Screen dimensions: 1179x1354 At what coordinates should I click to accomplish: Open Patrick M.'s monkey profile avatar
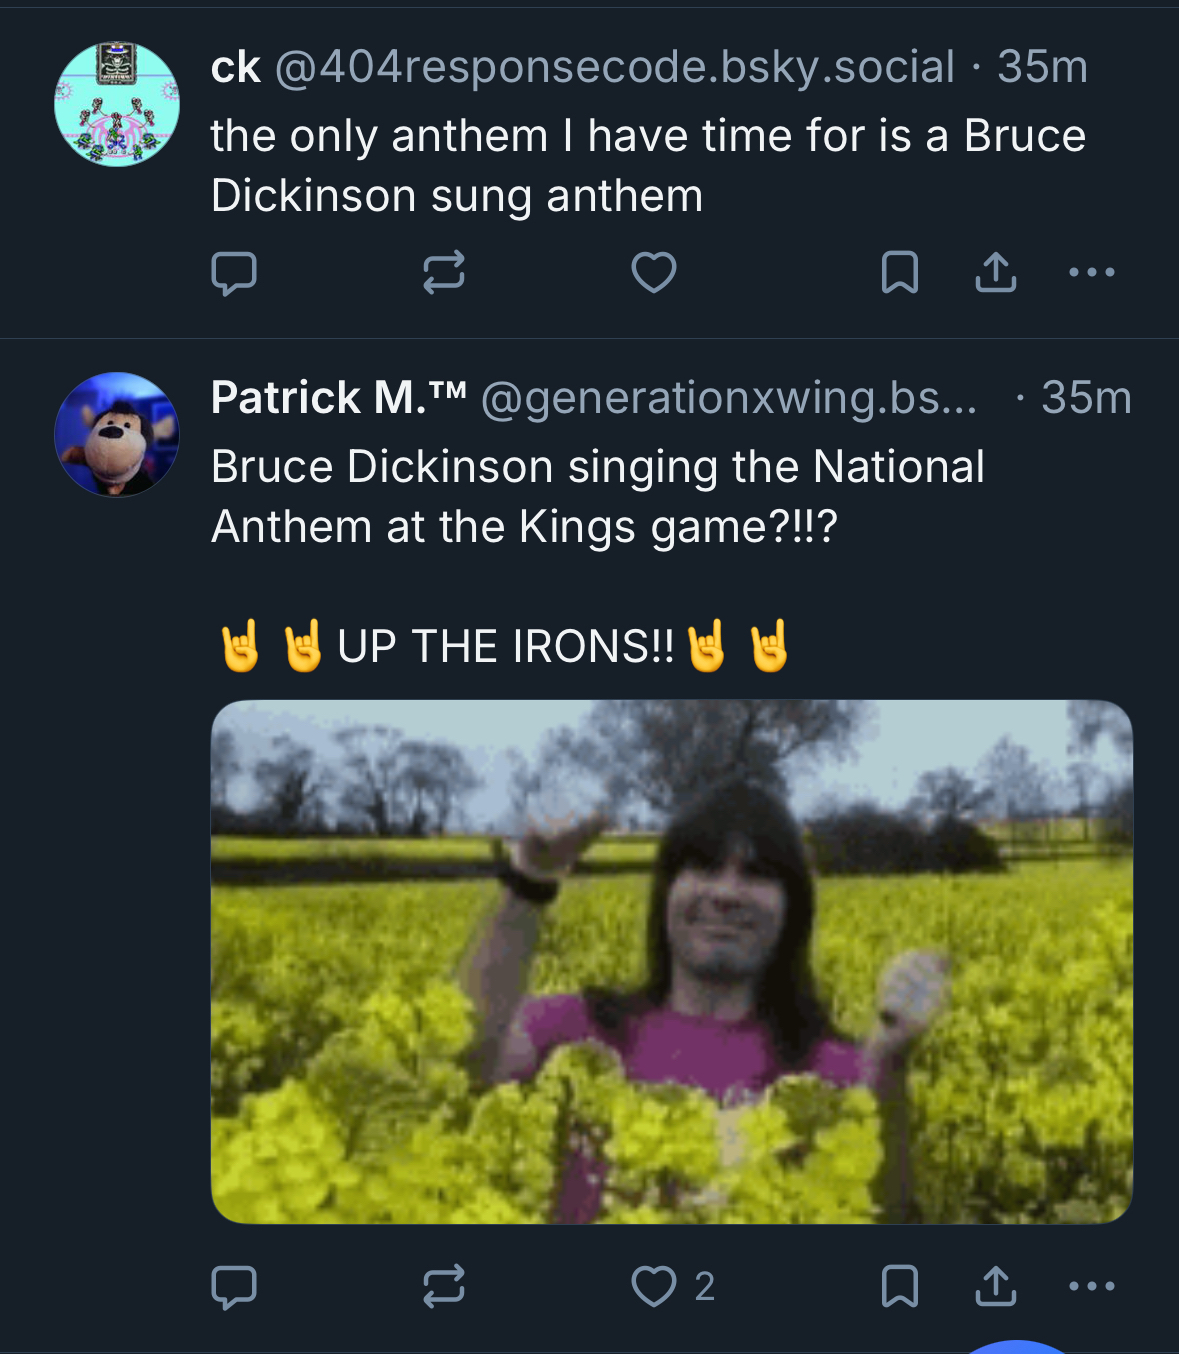pyautogui.click(x=117, y=434)
